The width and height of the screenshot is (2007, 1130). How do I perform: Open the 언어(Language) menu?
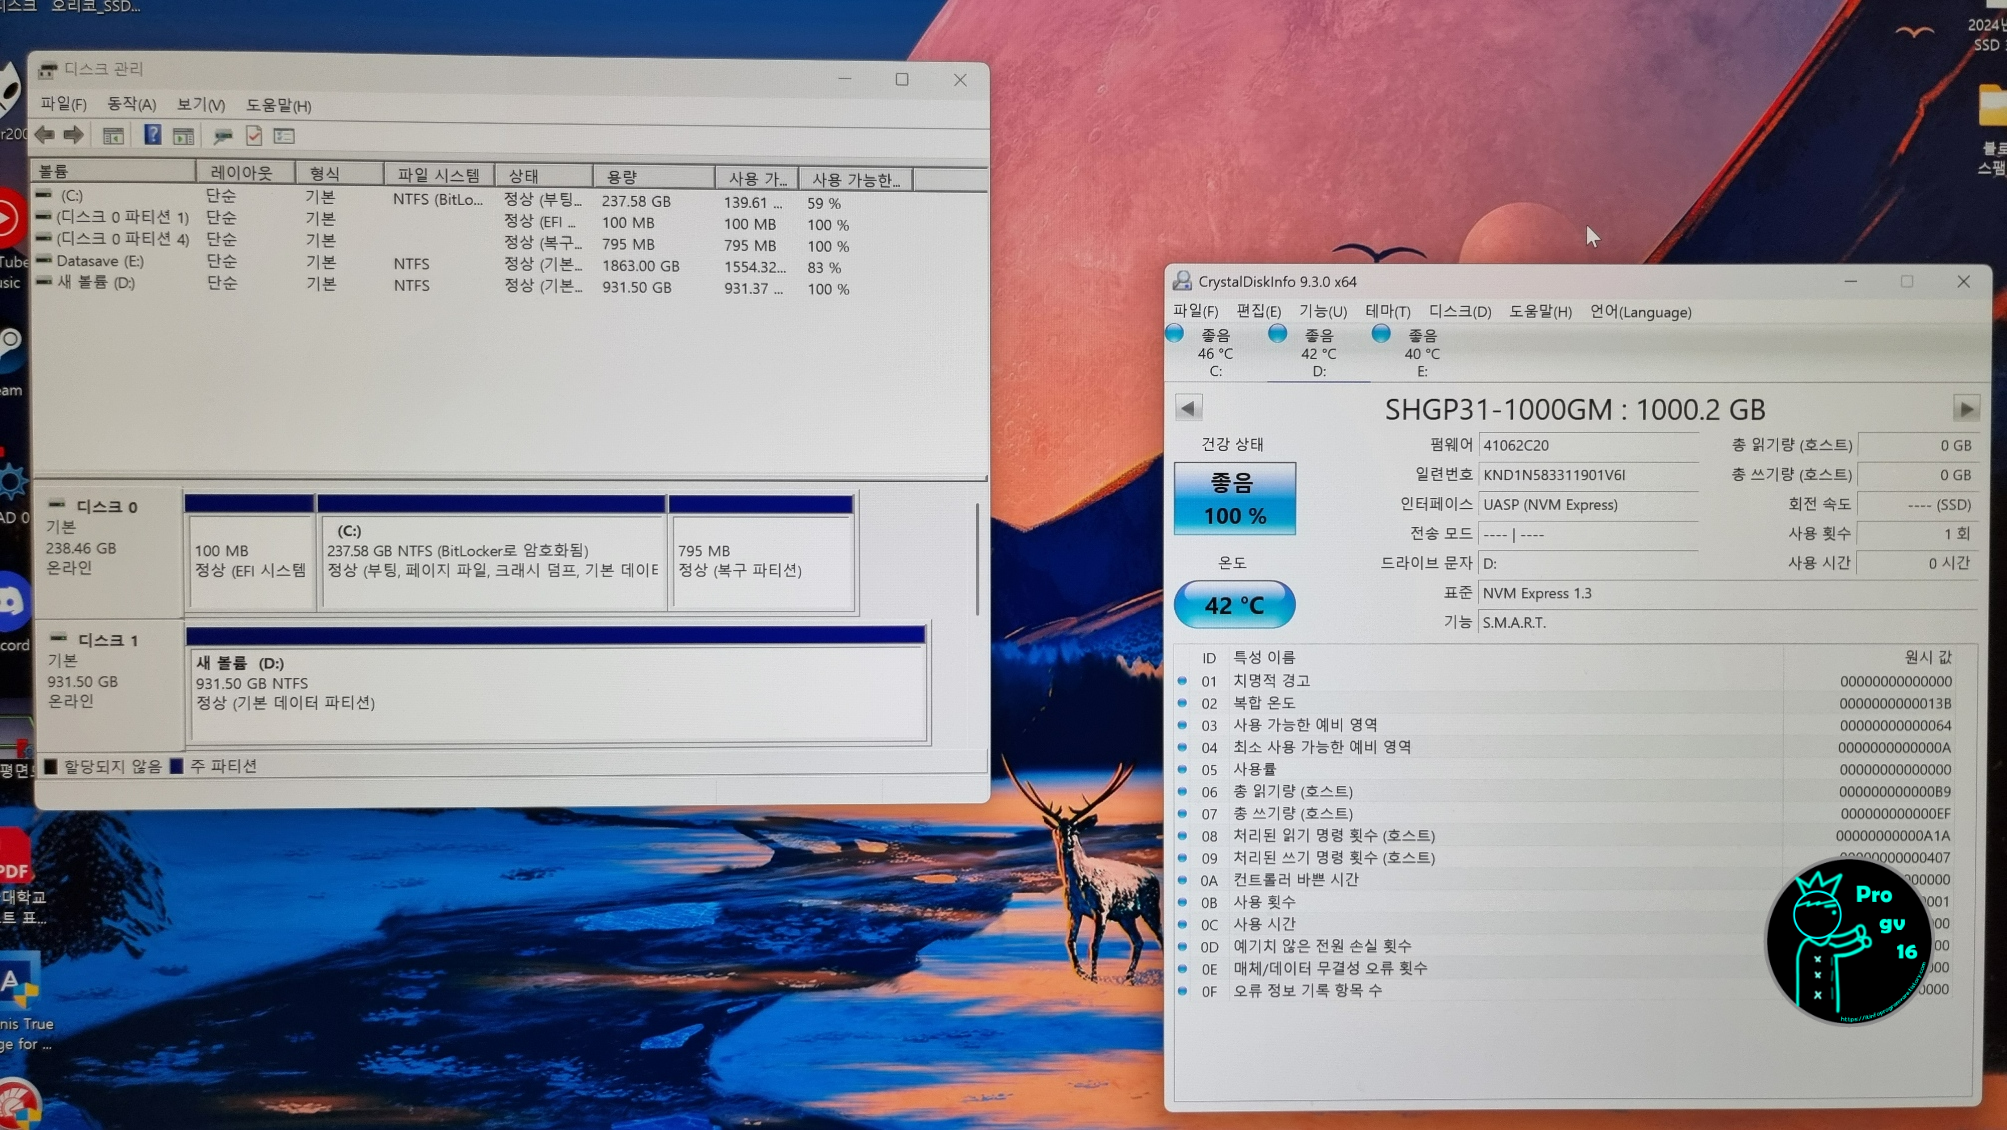[1640, 312]
